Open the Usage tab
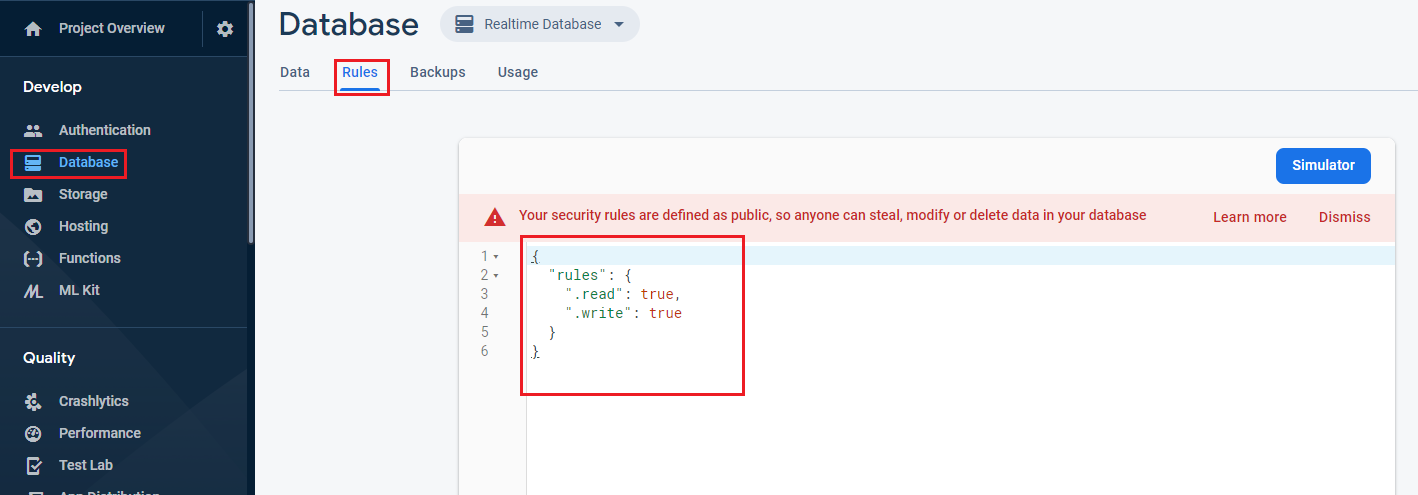This screenshot has width=1418, height=495. [x=518, y=72]
